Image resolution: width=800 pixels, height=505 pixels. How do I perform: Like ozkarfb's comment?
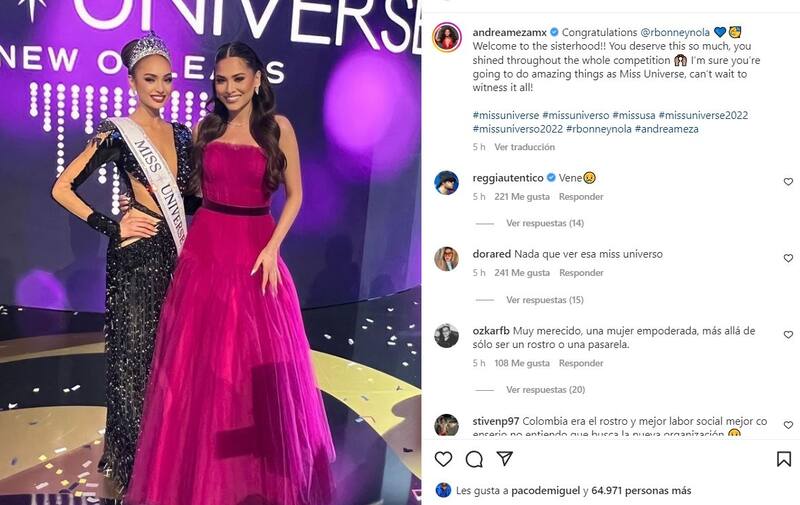coord(788,335)
